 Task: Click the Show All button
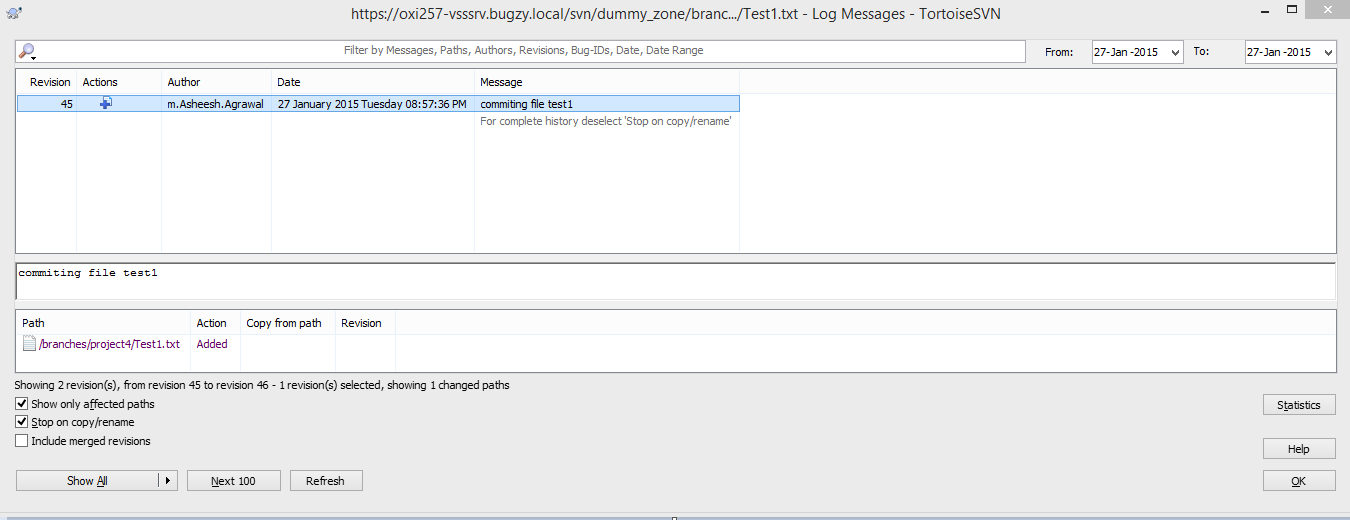pyautogui.click(x=87, y=481)
